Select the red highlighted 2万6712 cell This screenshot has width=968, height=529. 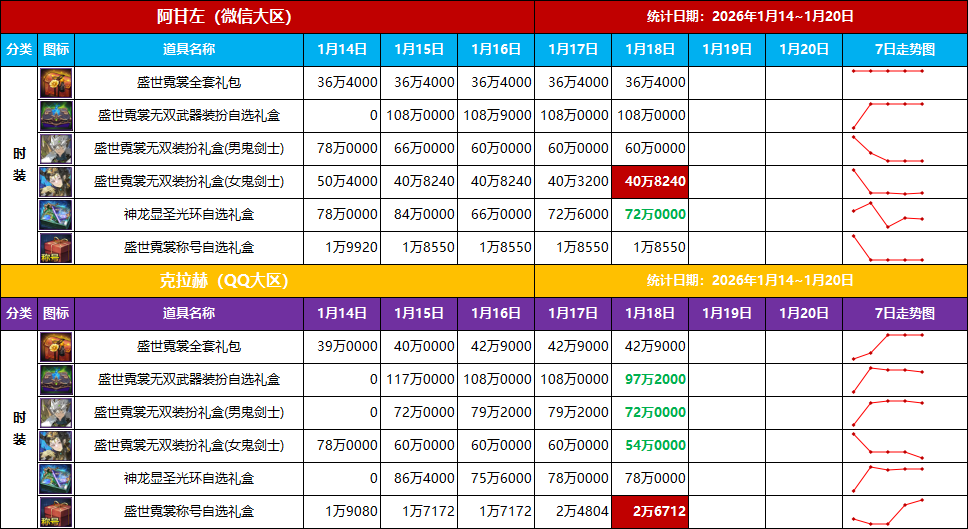pos(649,512)
